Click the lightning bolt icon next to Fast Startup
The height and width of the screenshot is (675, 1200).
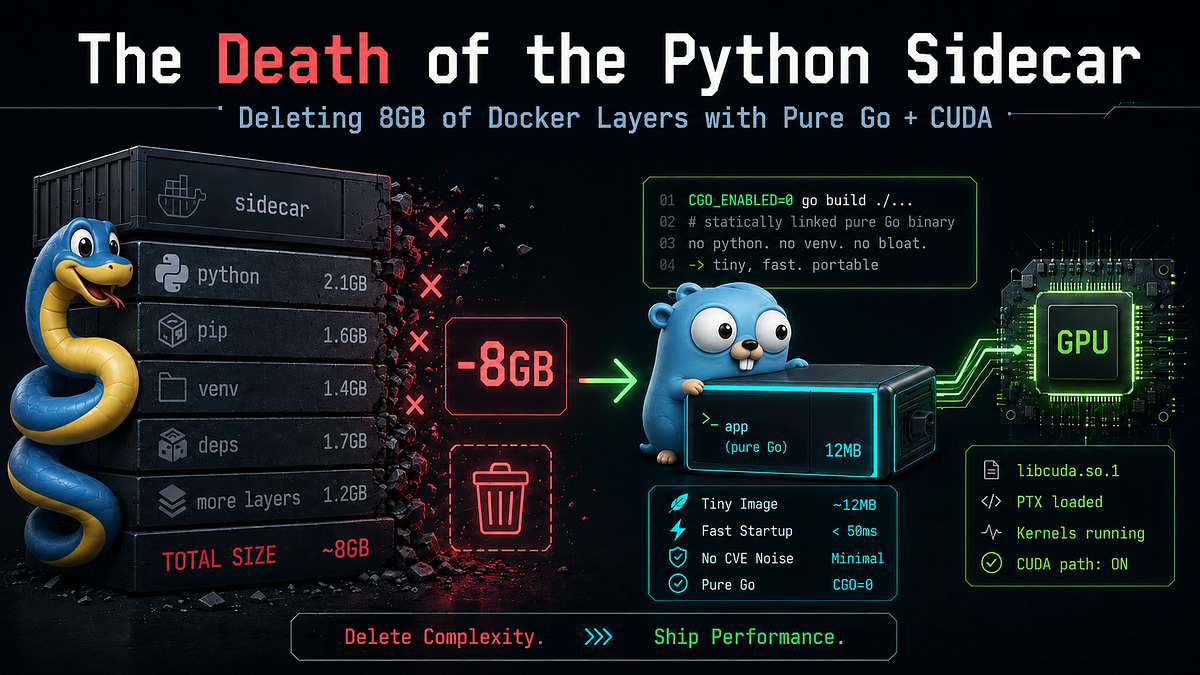point(676,531)
